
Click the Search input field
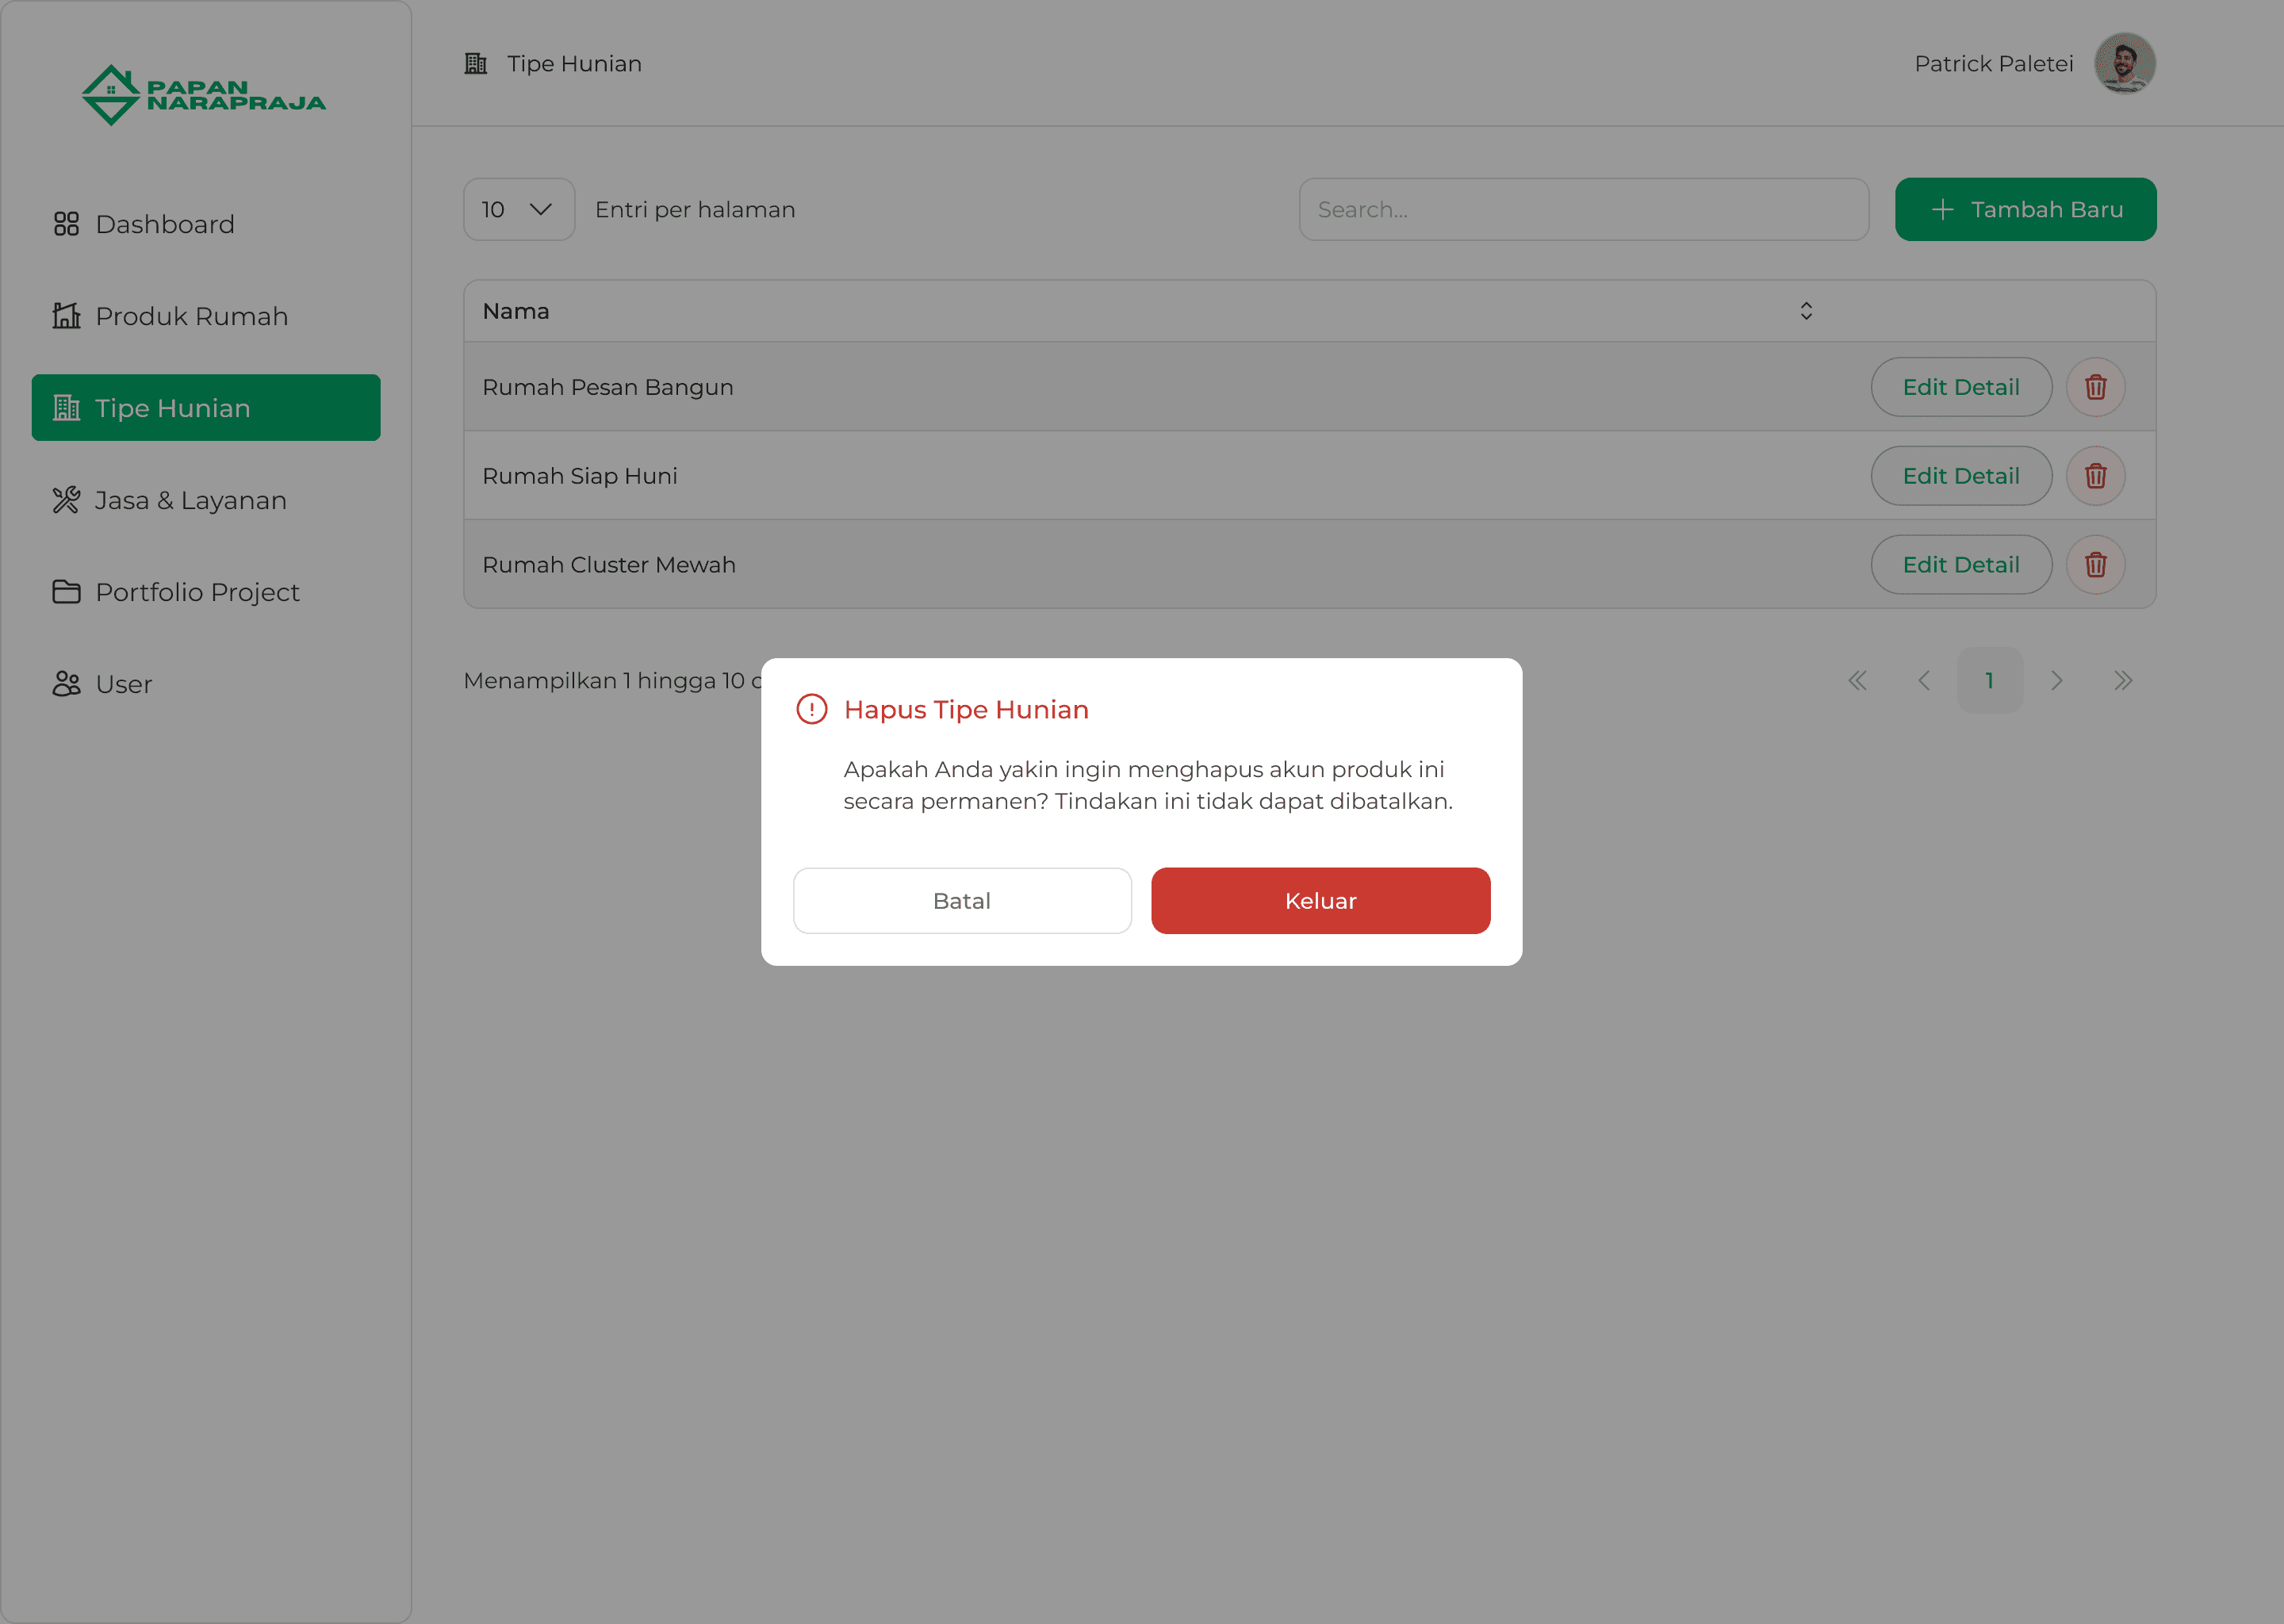click(1583, 210)
